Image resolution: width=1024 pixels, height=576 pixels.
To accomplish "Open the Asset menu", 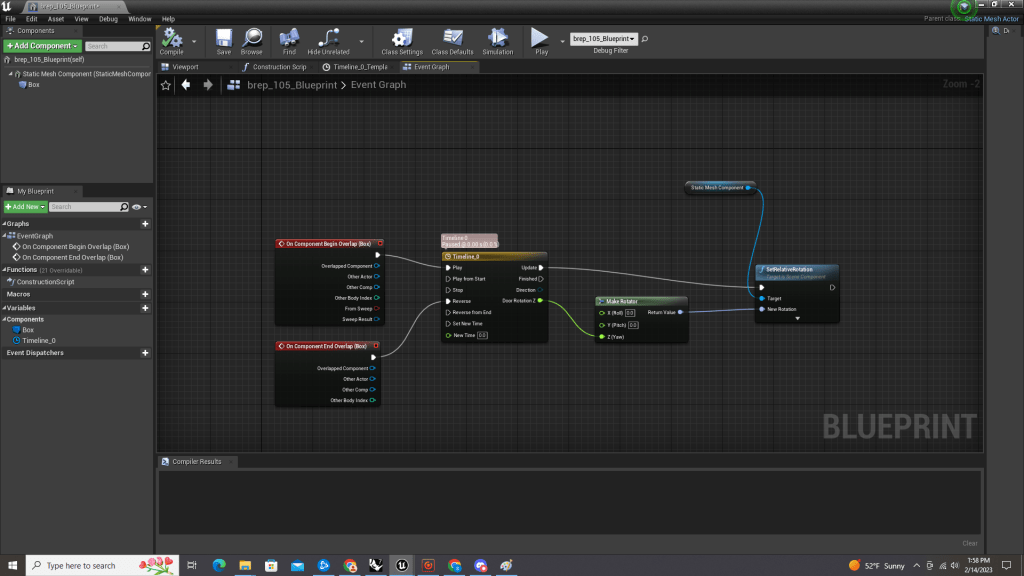I will click(56, 19).
